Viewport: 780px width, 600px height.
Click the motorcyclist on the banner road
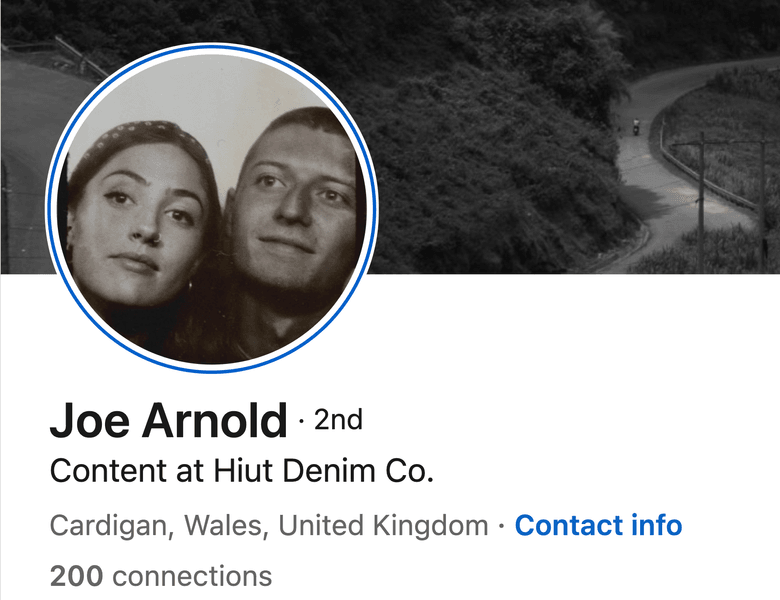coord(636,126)
